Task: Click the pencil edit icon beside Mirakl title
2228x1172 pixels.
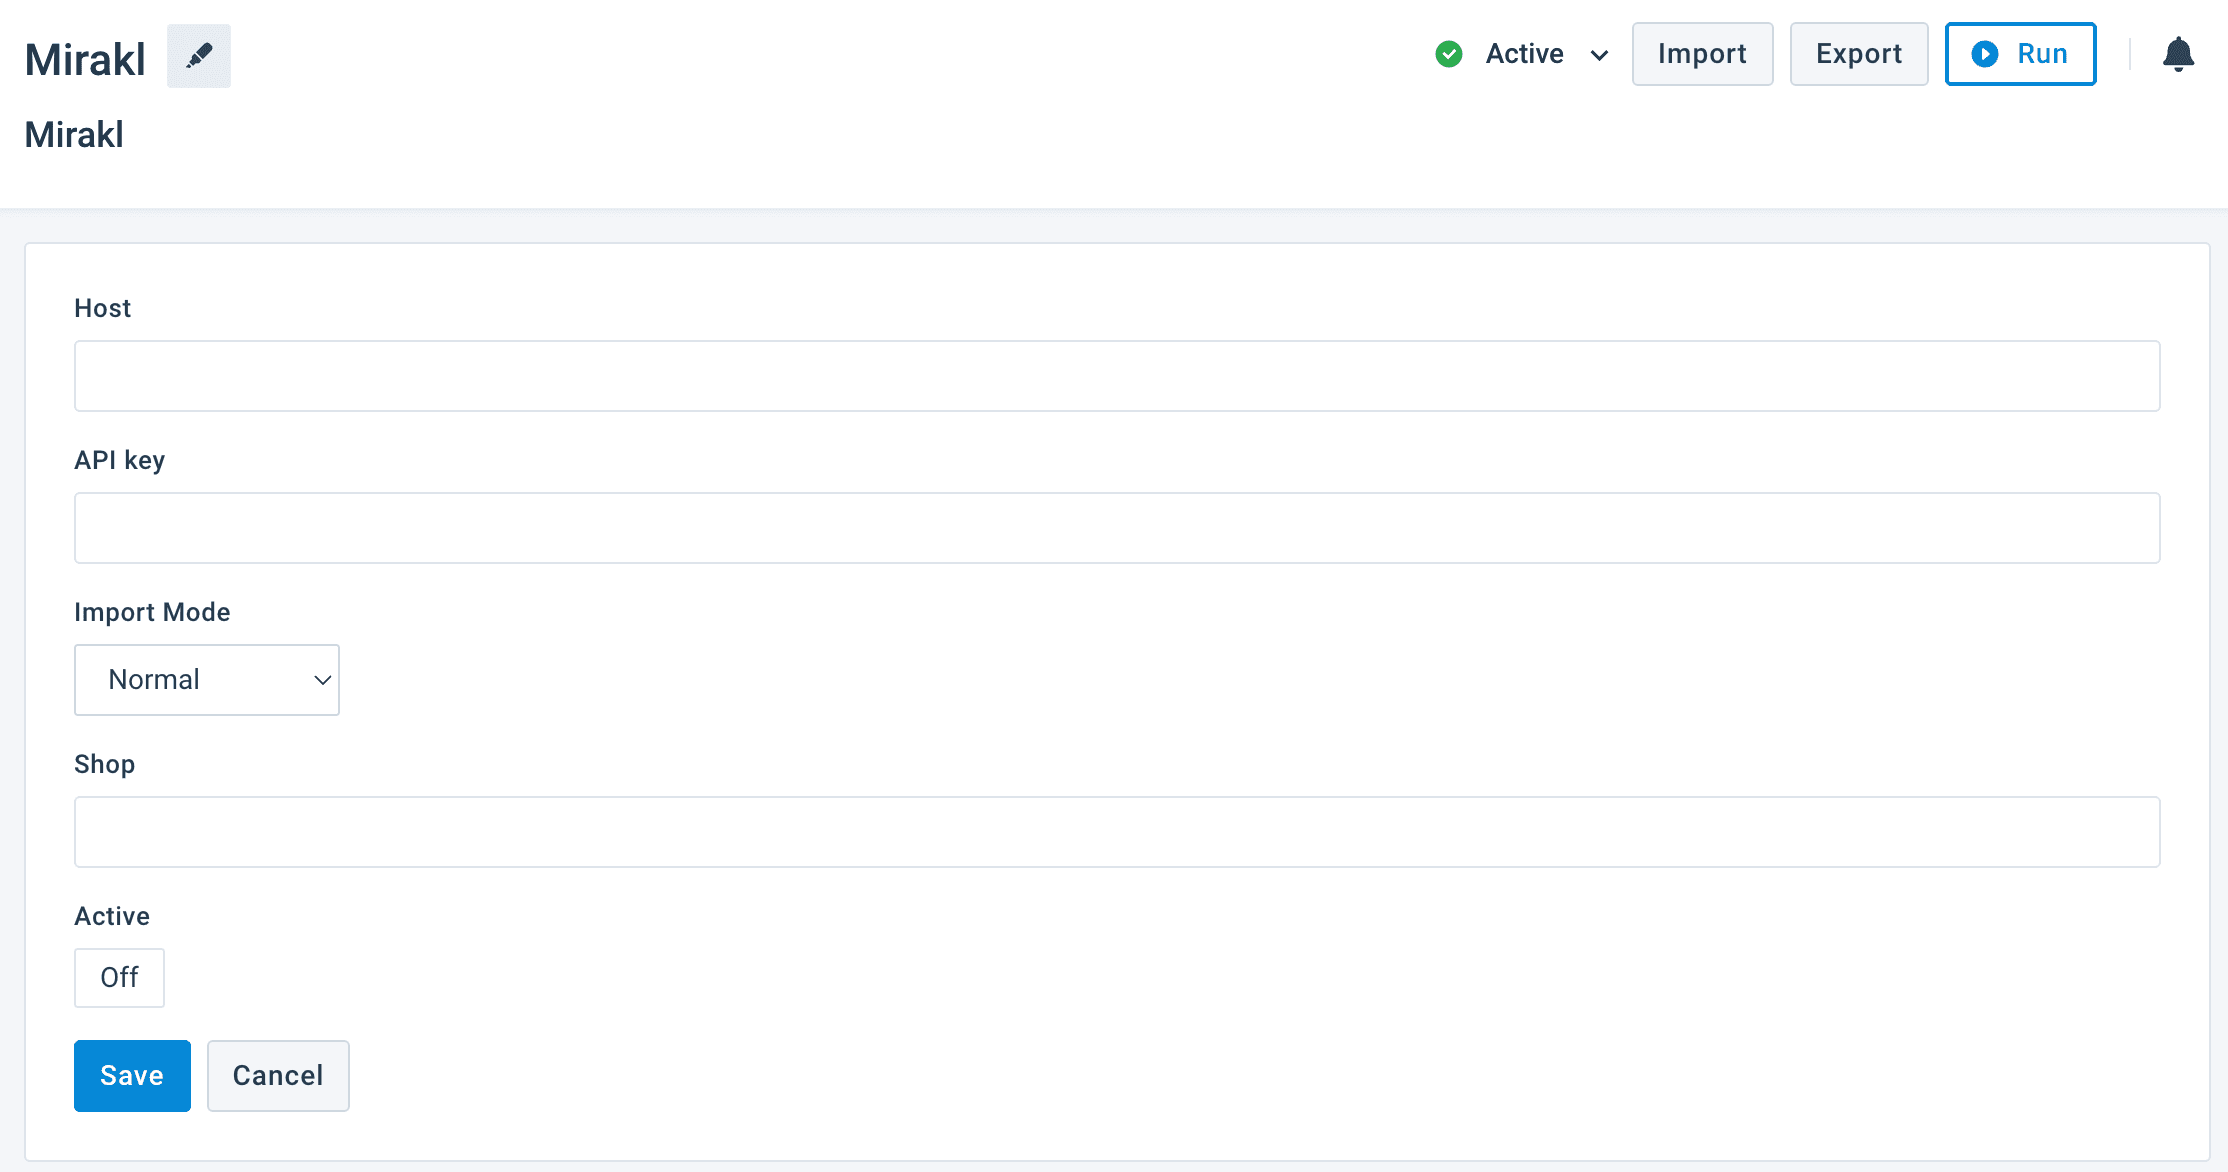Action: point(198,56)
